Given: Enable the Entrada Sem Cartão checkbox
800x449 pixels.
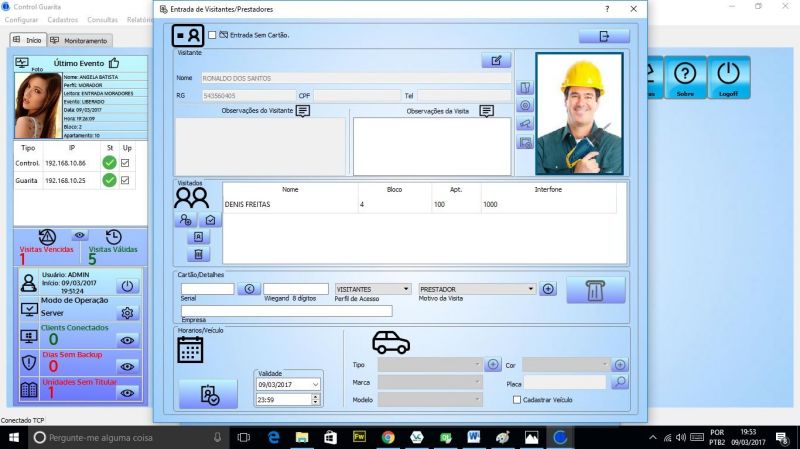Looking at the screenshot, I should (x=212, y=35).
